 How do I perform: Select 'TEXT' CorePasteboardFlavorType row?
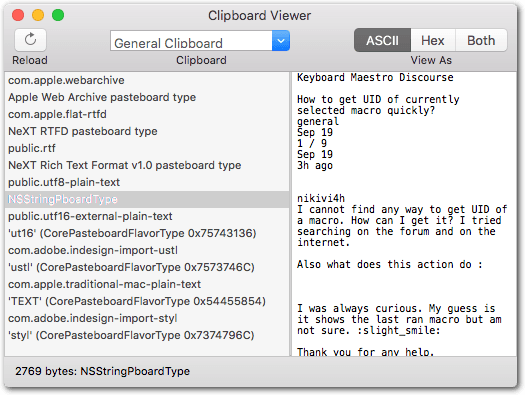point(147,301)
